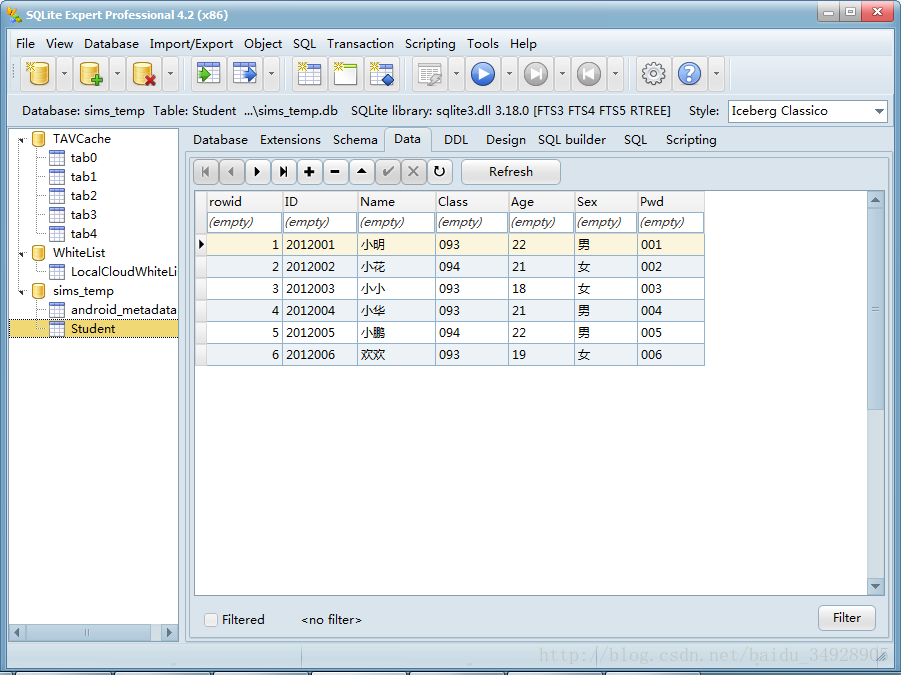This screenshot has width=901, height=675.
Task: Toggle the Filtered checkbox
Action: [x=211, y=620]
